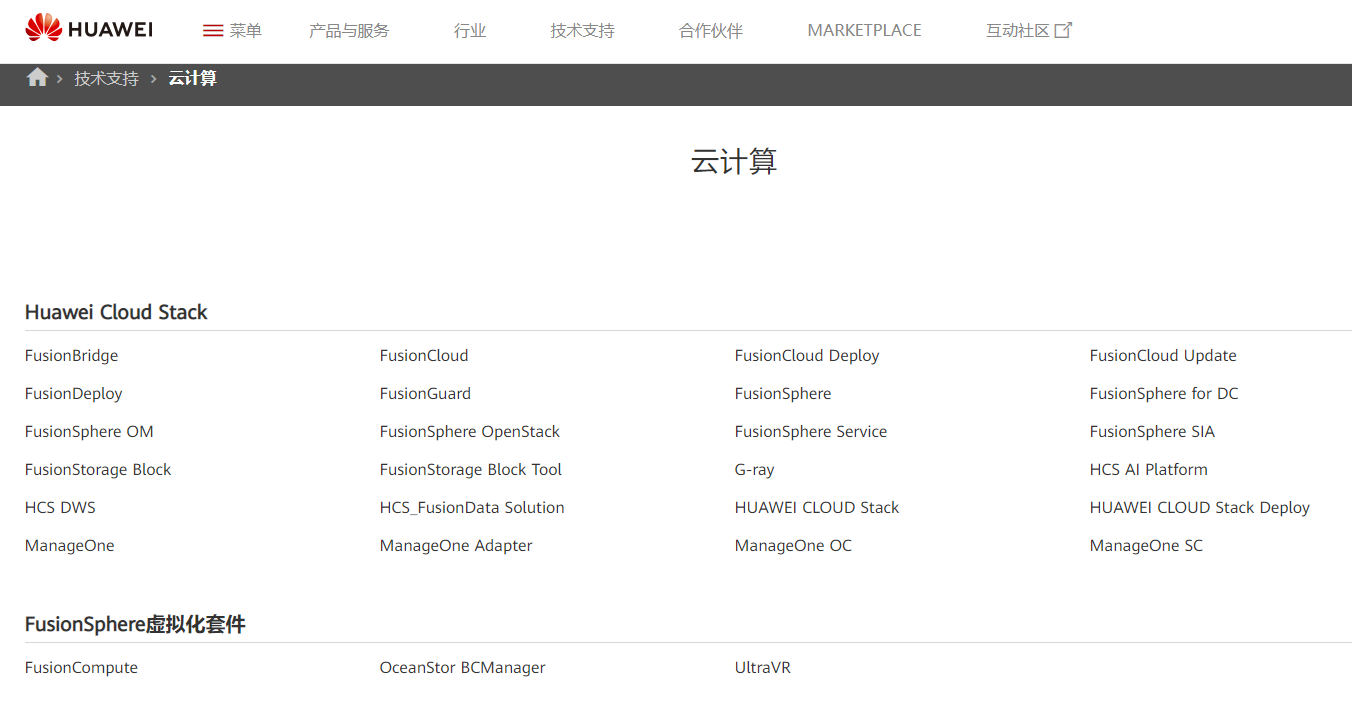Open HCS AI Platform link
The height and width of the screenshot is (724, 1352).
point(1149,470)
